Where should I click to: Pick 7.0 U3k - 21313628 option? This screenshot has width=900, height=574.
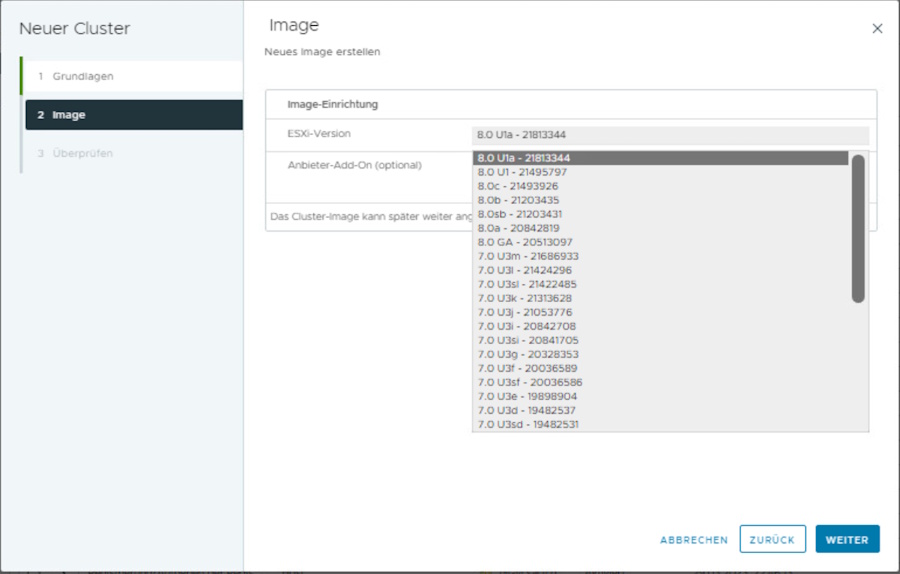[660, 298]
